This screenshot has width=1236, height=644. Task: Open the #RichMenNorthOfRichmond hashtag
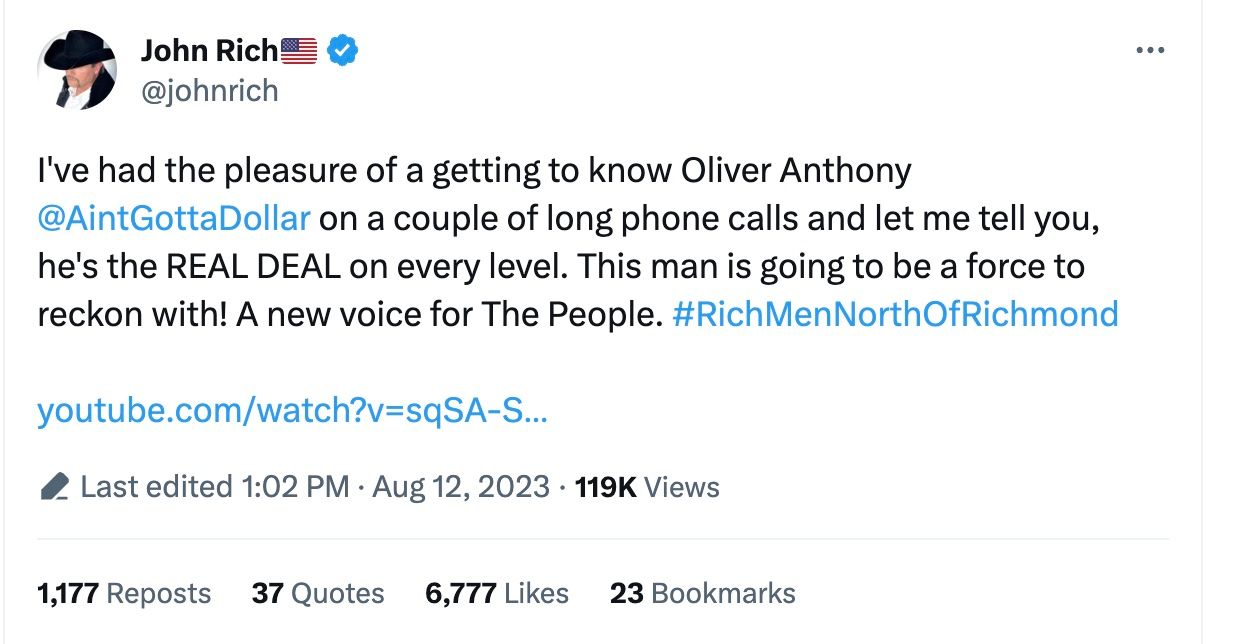click(896, 315)
